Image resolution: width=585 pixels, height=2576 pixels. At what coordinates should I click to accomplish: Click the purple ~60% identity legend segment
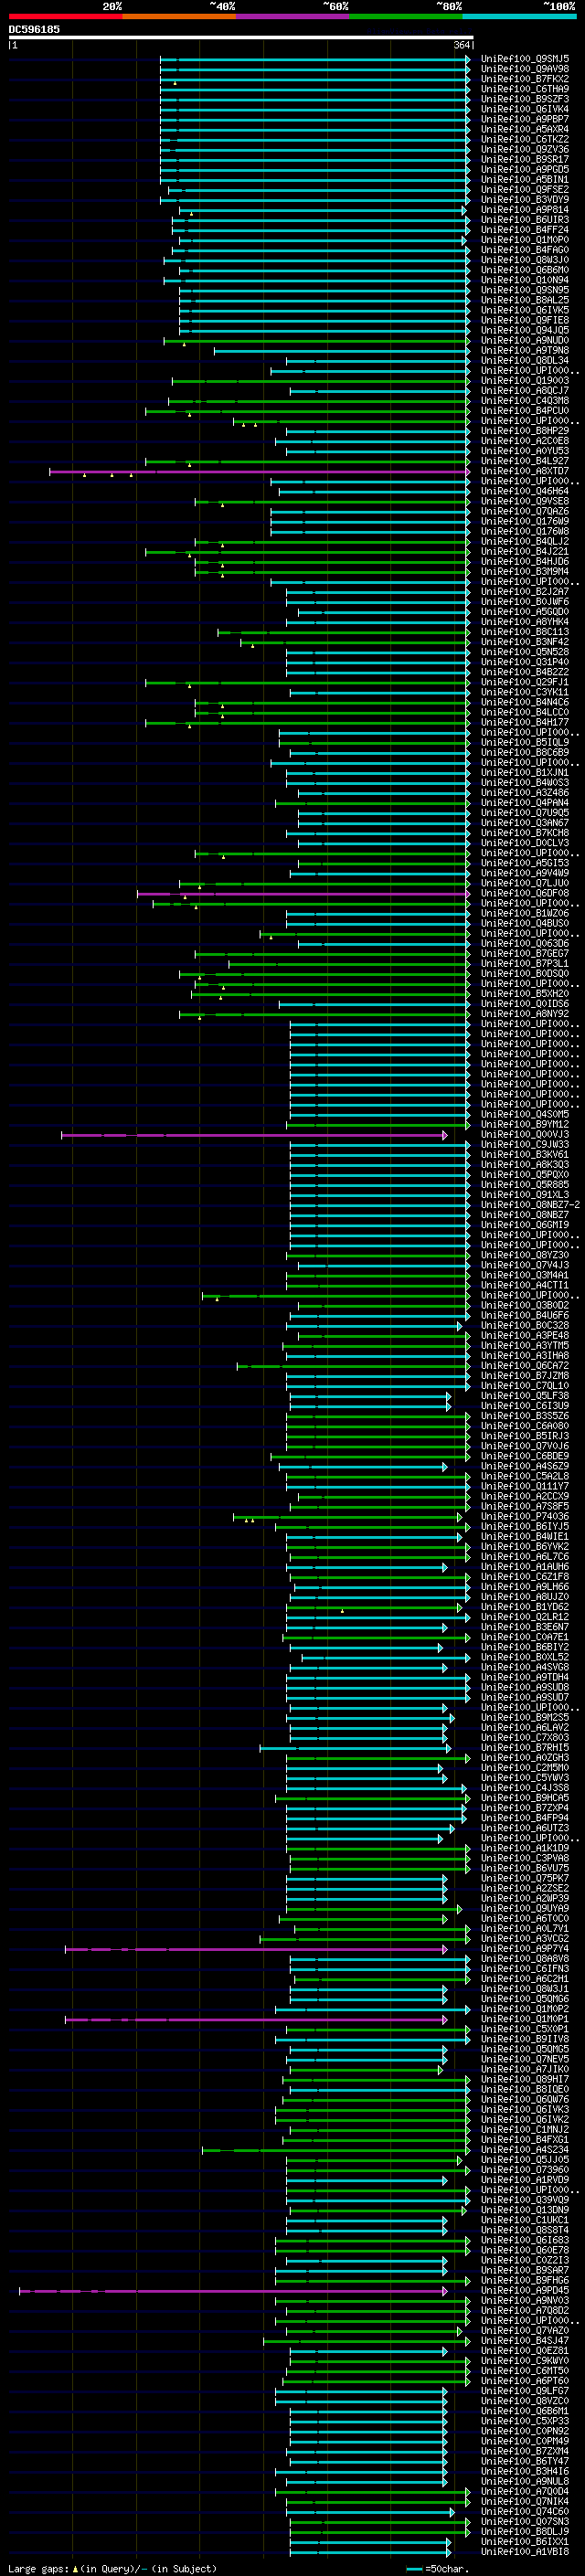[292, 16]
